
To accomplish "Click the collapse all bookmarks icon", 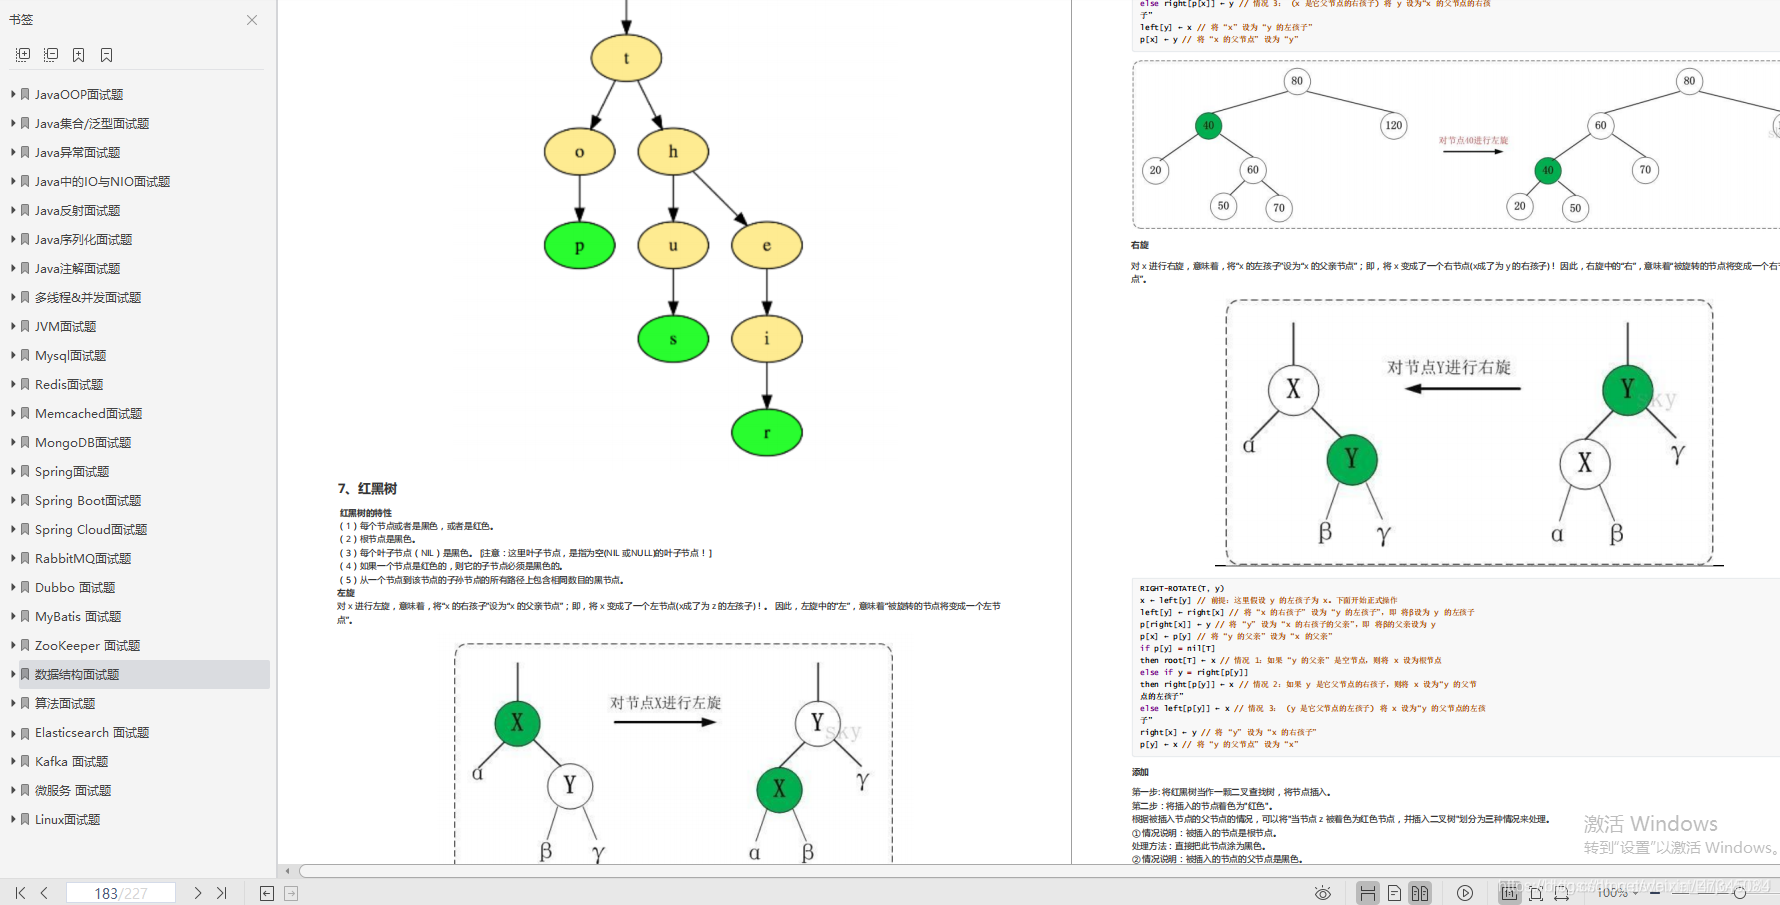I will click(51, 55).
